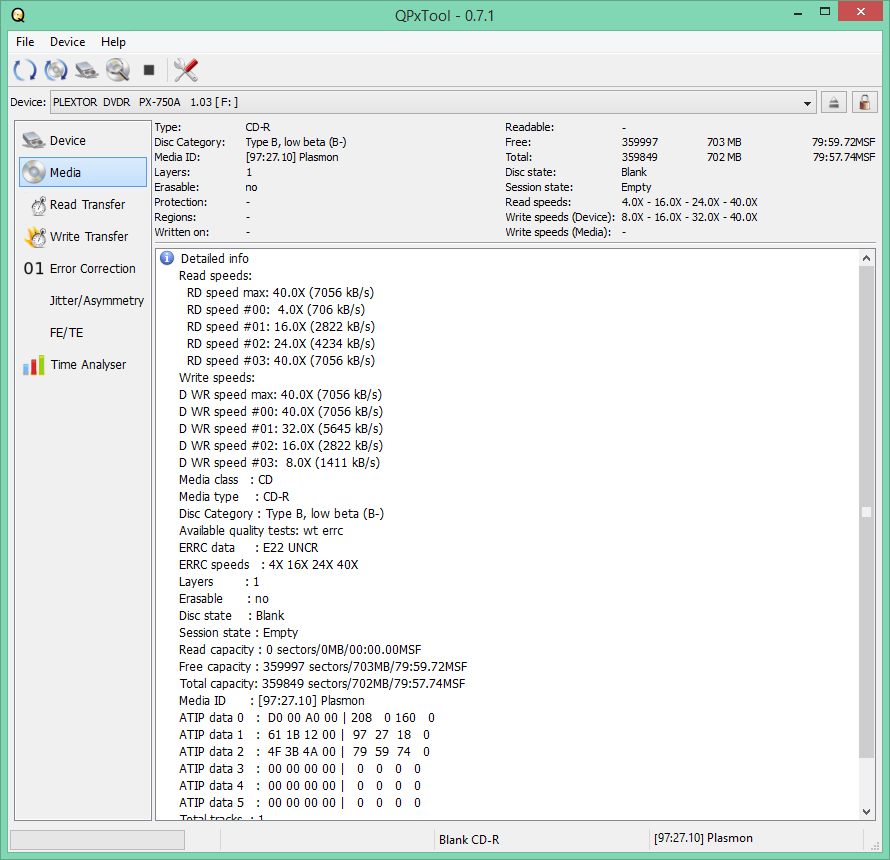Click the ATIP data 1 line

tap(304, 735)
